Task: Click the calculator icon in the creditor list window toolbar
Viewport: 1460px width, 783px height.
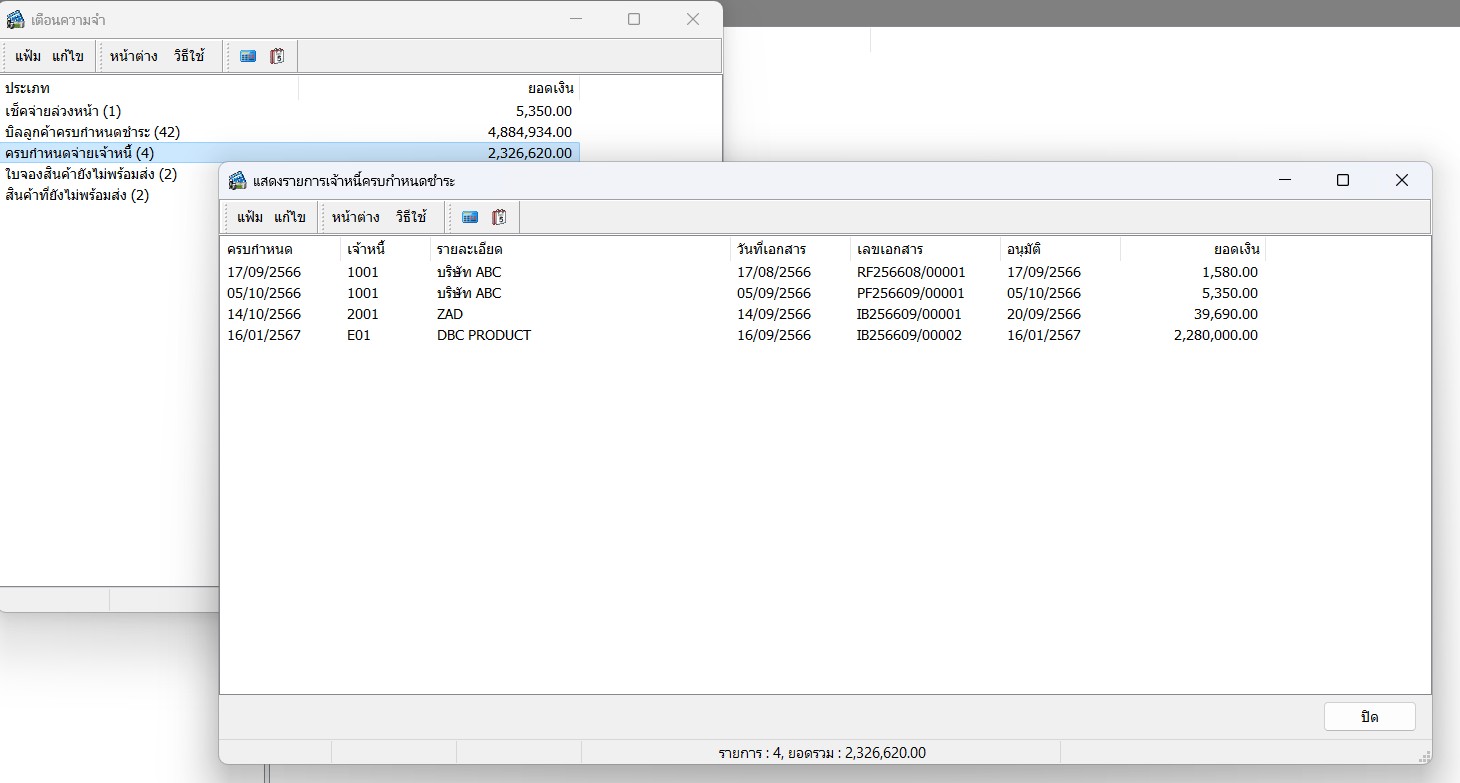Action: (470, 217)
